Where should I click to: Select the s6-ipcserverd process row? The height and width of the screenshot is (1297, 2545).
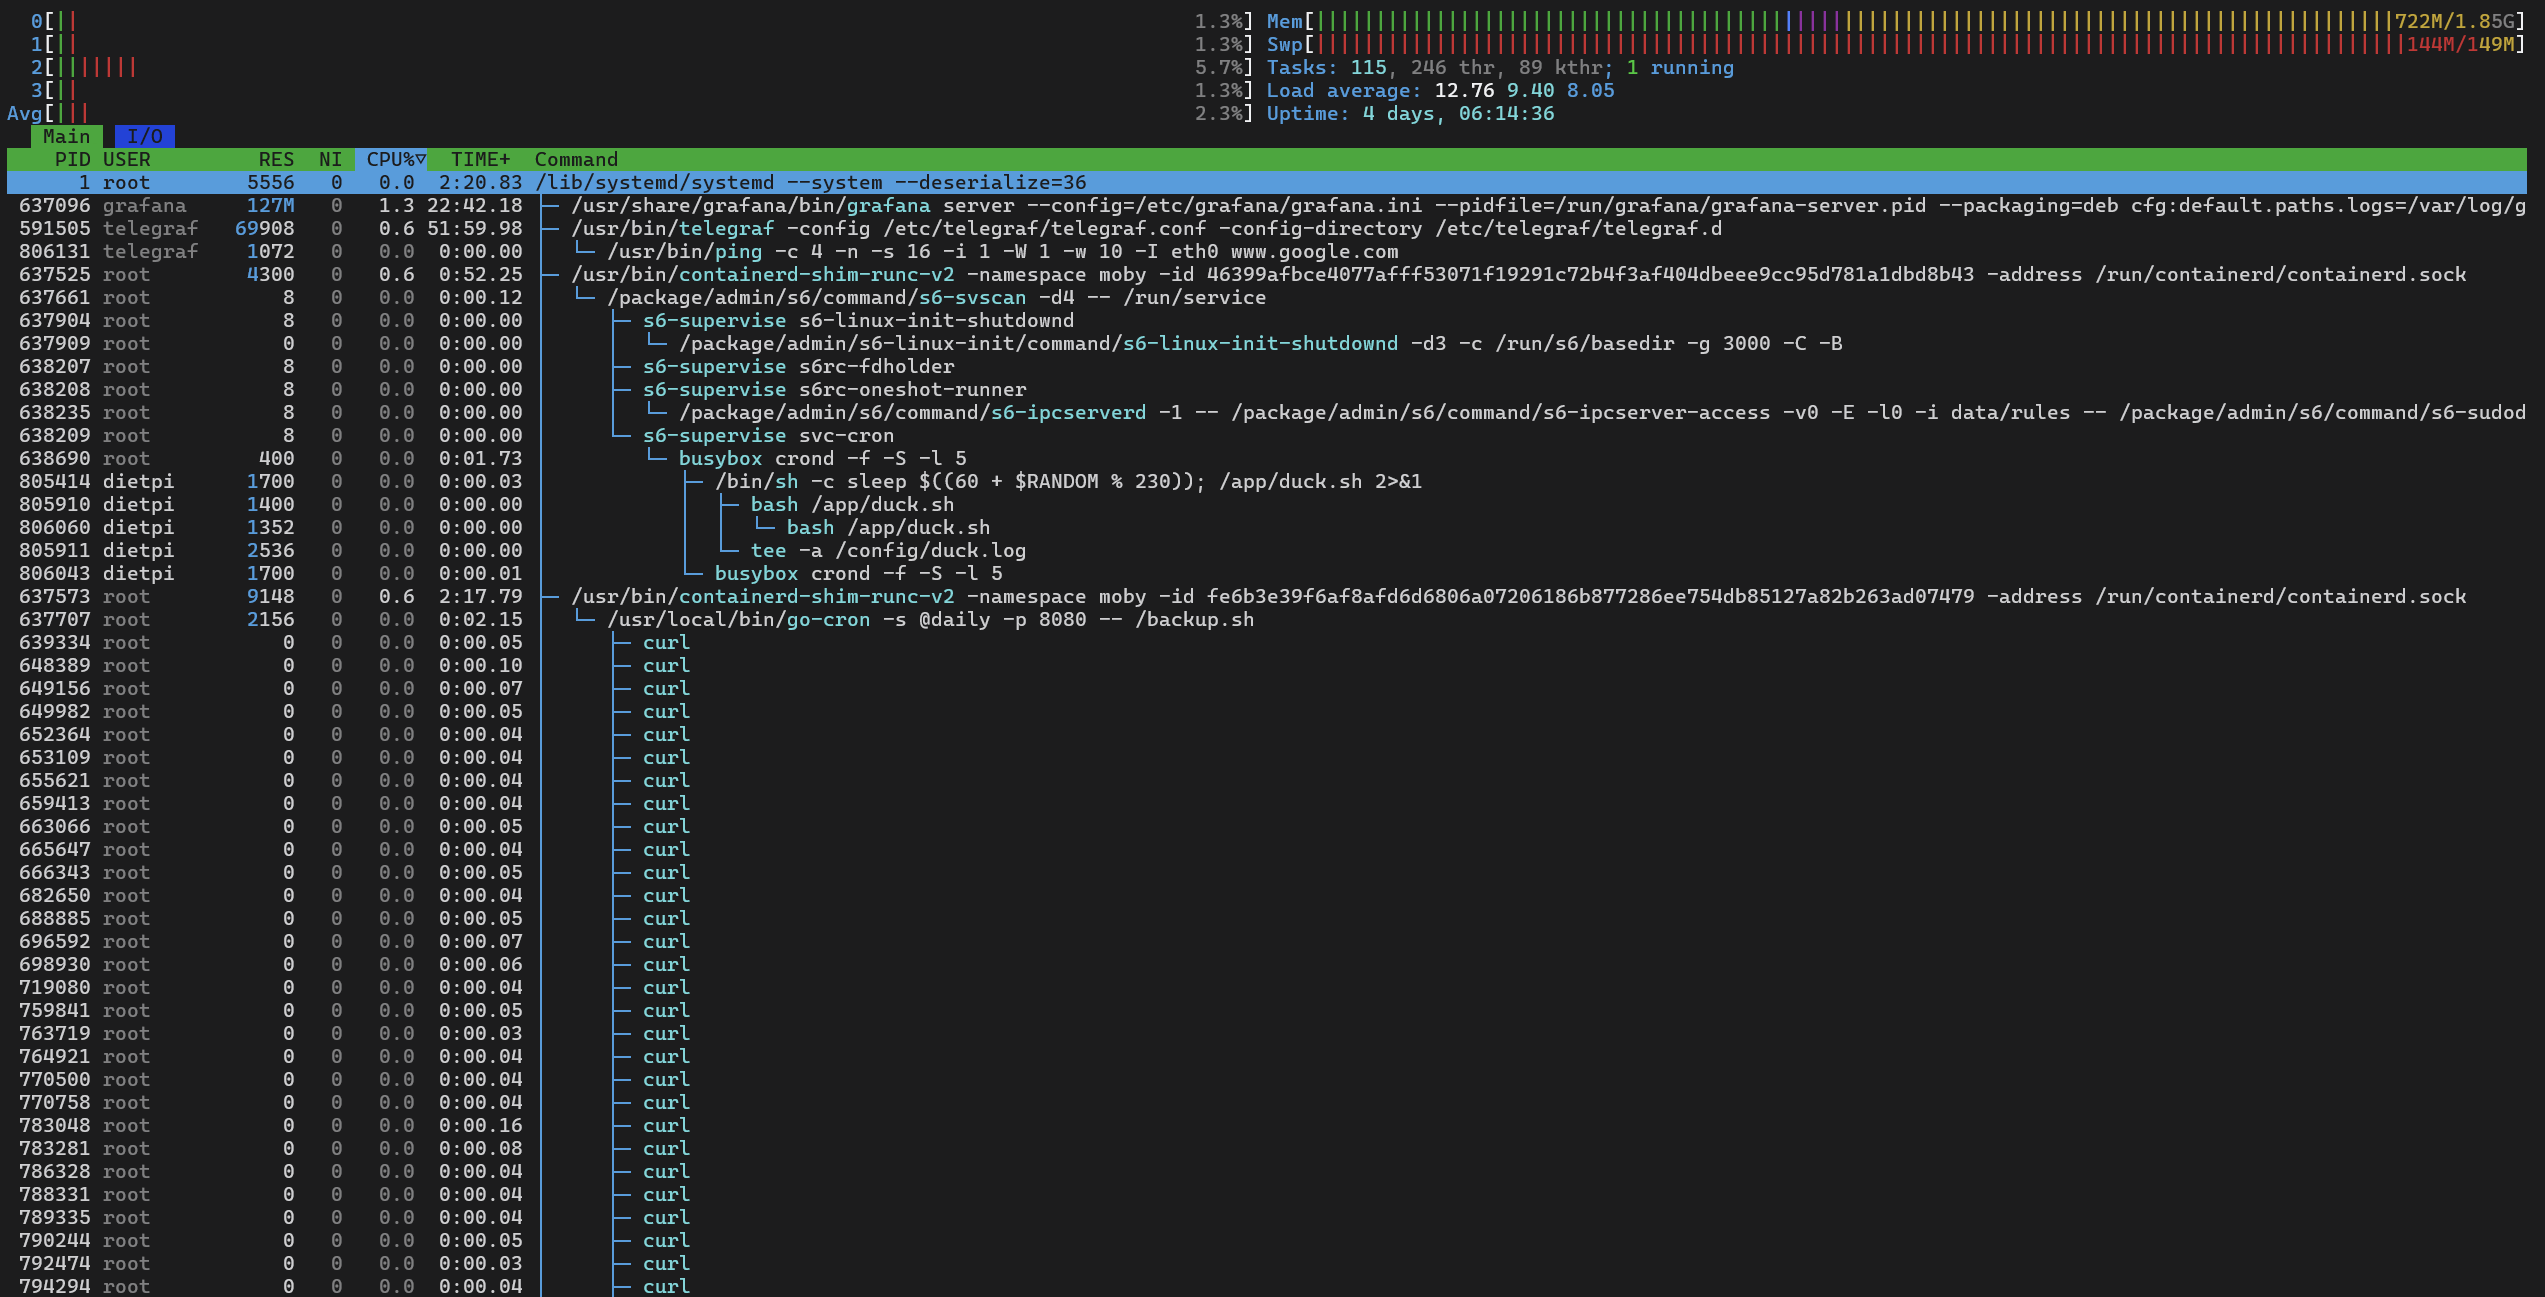pos(1267,412)
